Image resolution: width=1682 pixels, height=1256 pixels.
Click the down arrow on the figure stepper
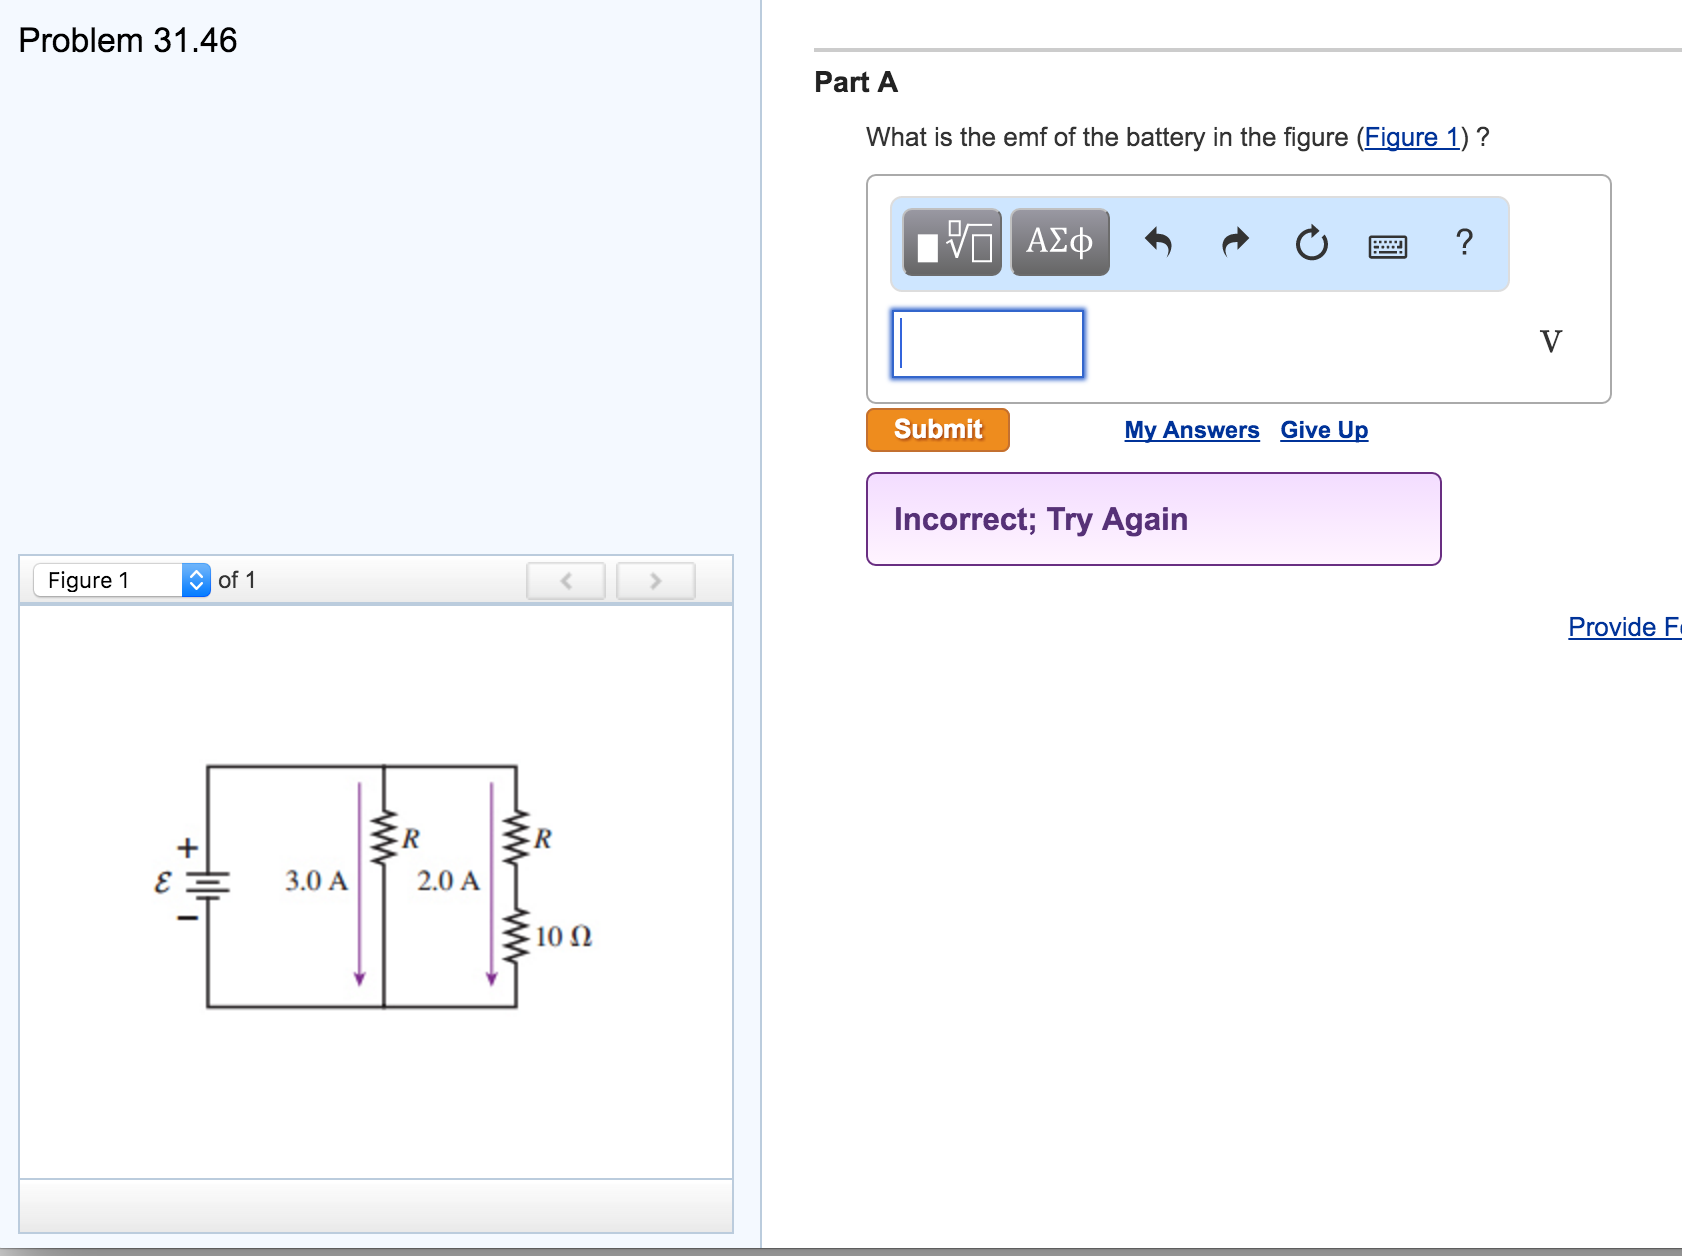[196, 587]
